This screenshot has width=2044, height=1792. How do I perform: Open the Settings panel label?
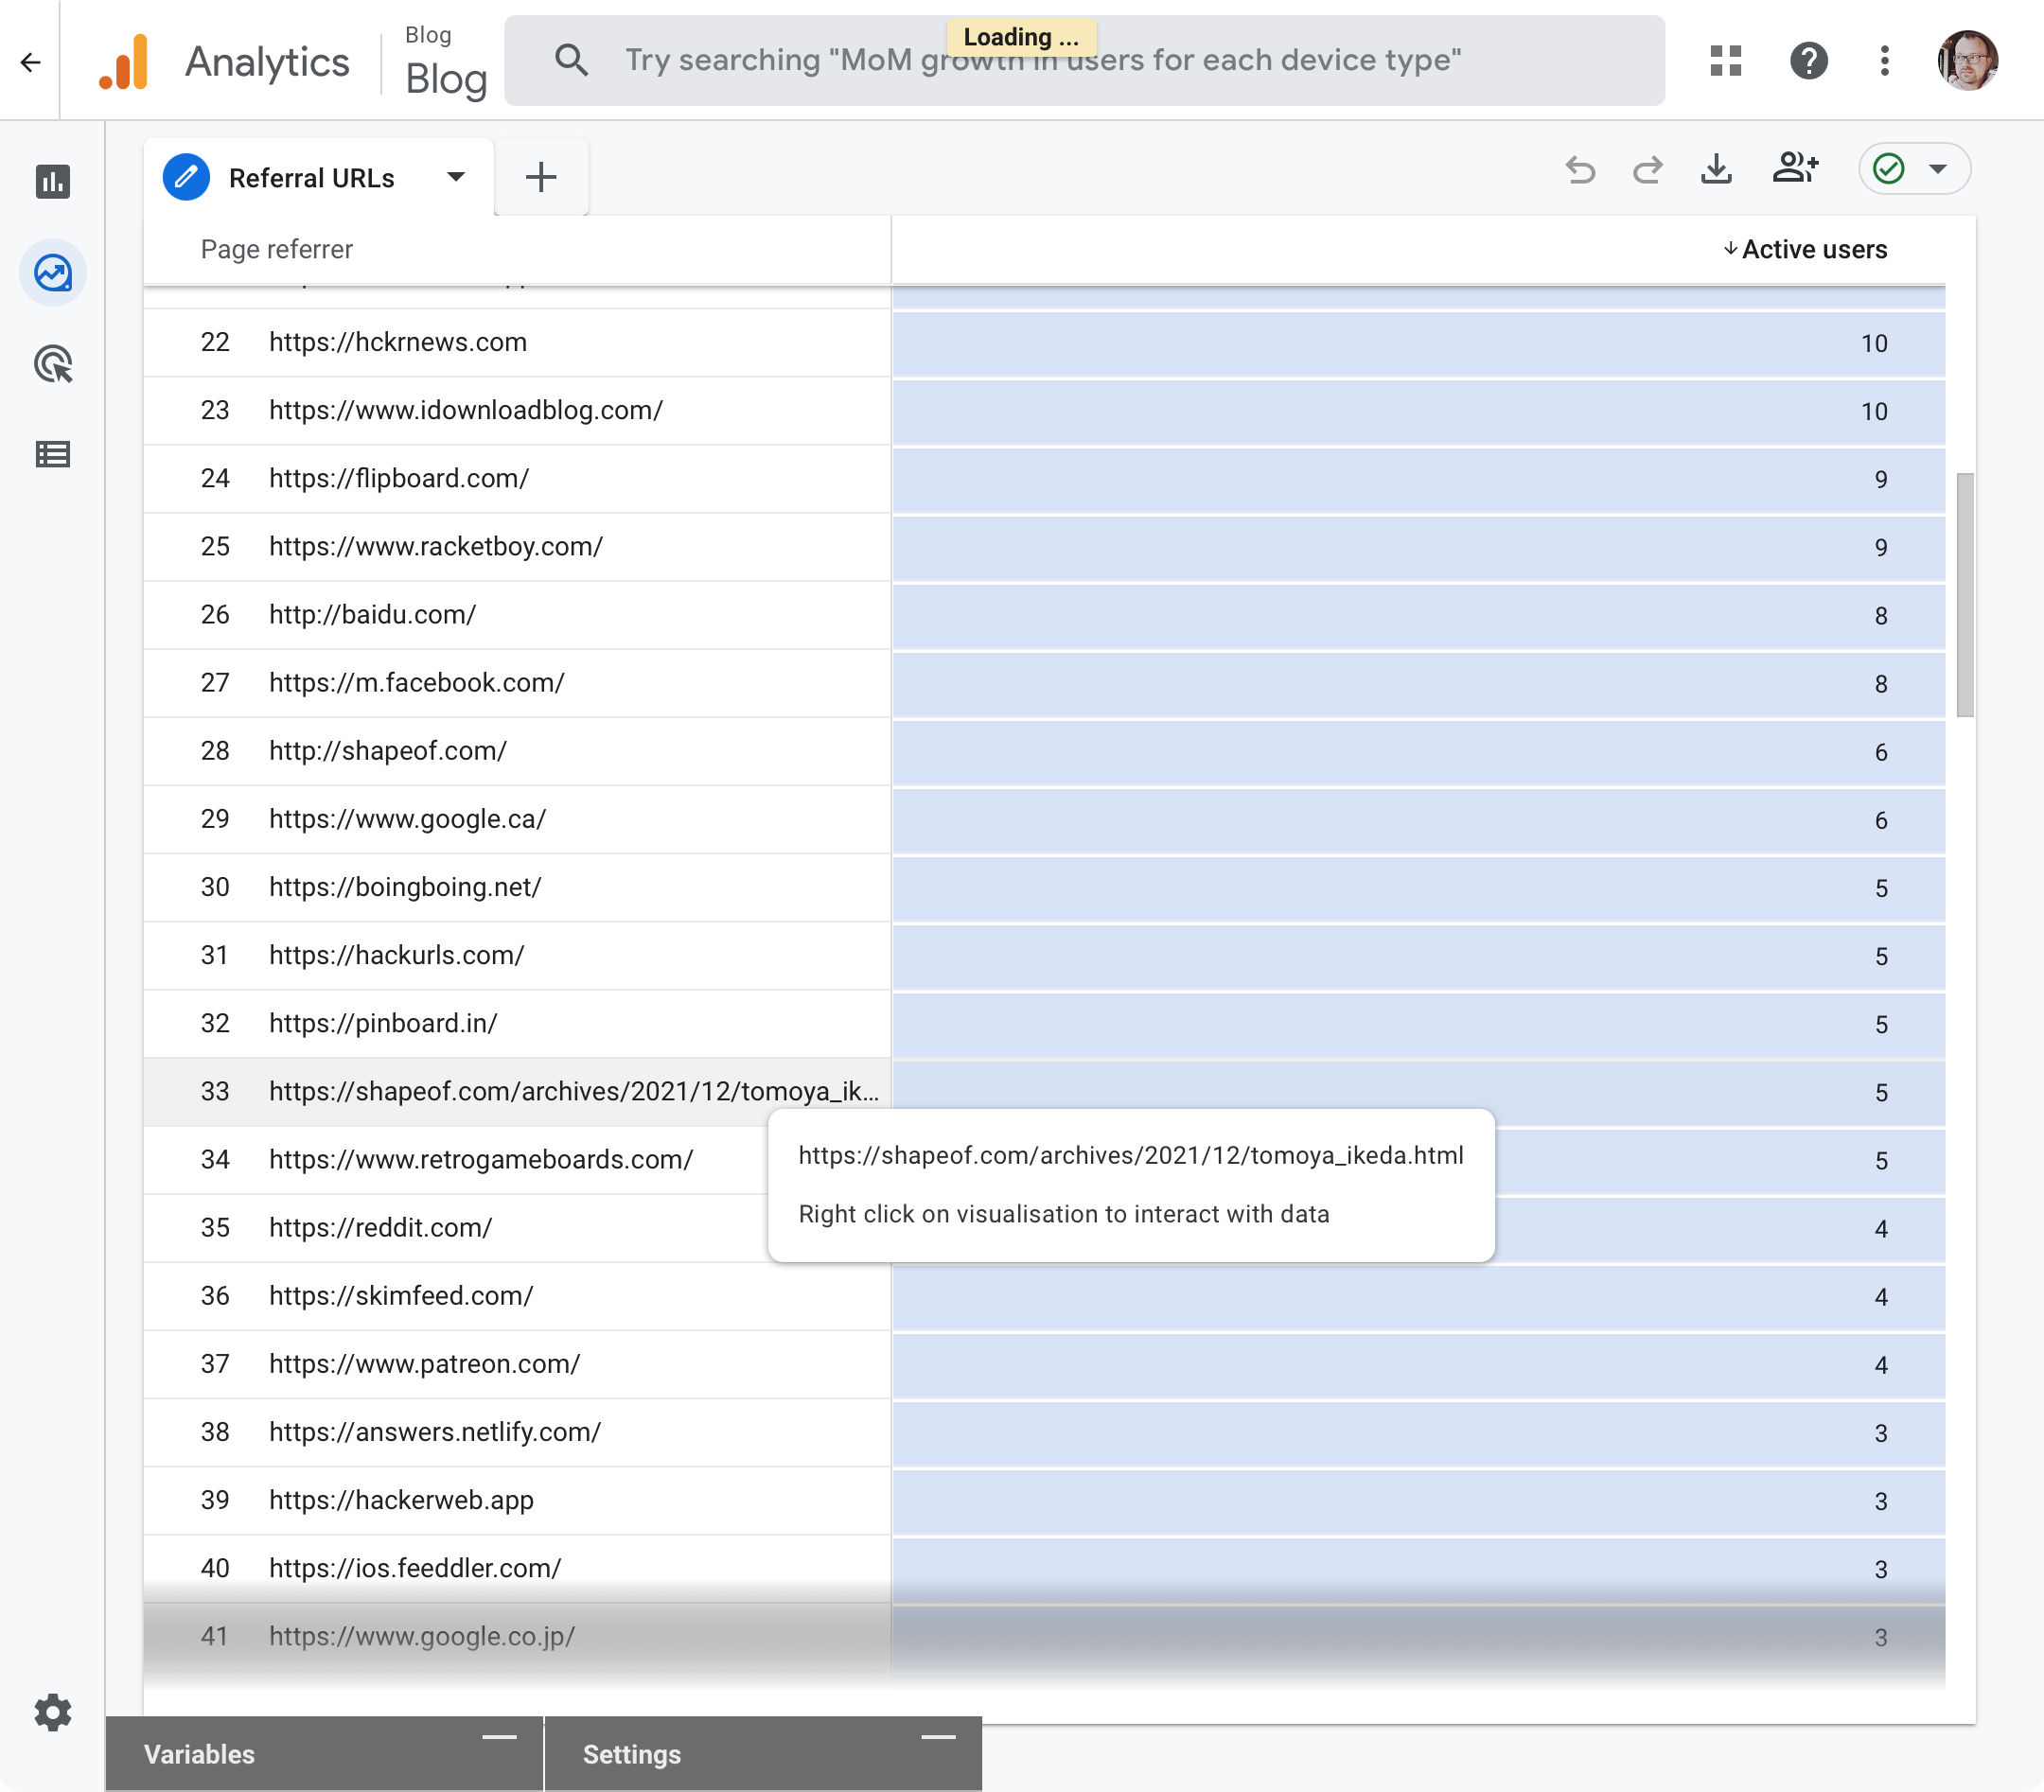(631, 1754)
